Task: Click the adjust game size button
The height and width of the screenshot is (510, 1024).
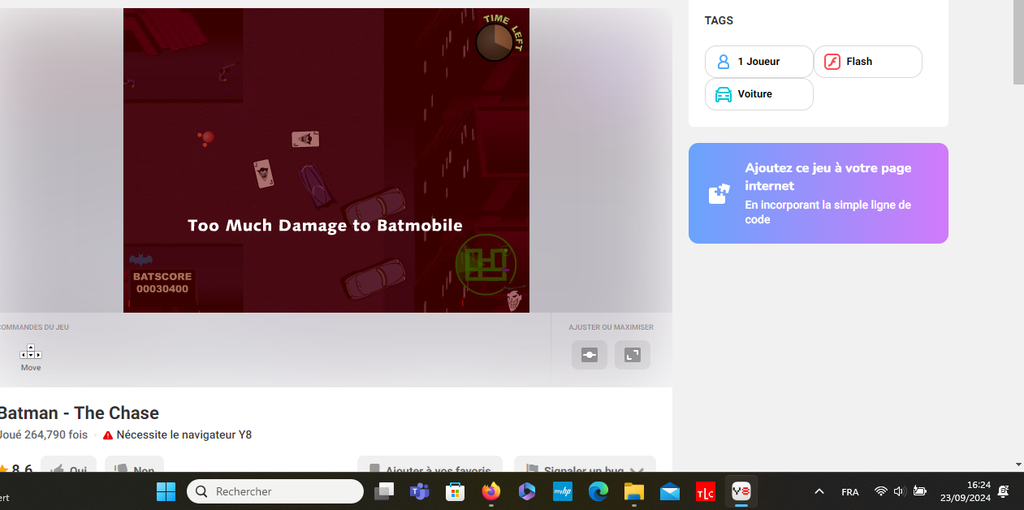Action: point(589,355)
